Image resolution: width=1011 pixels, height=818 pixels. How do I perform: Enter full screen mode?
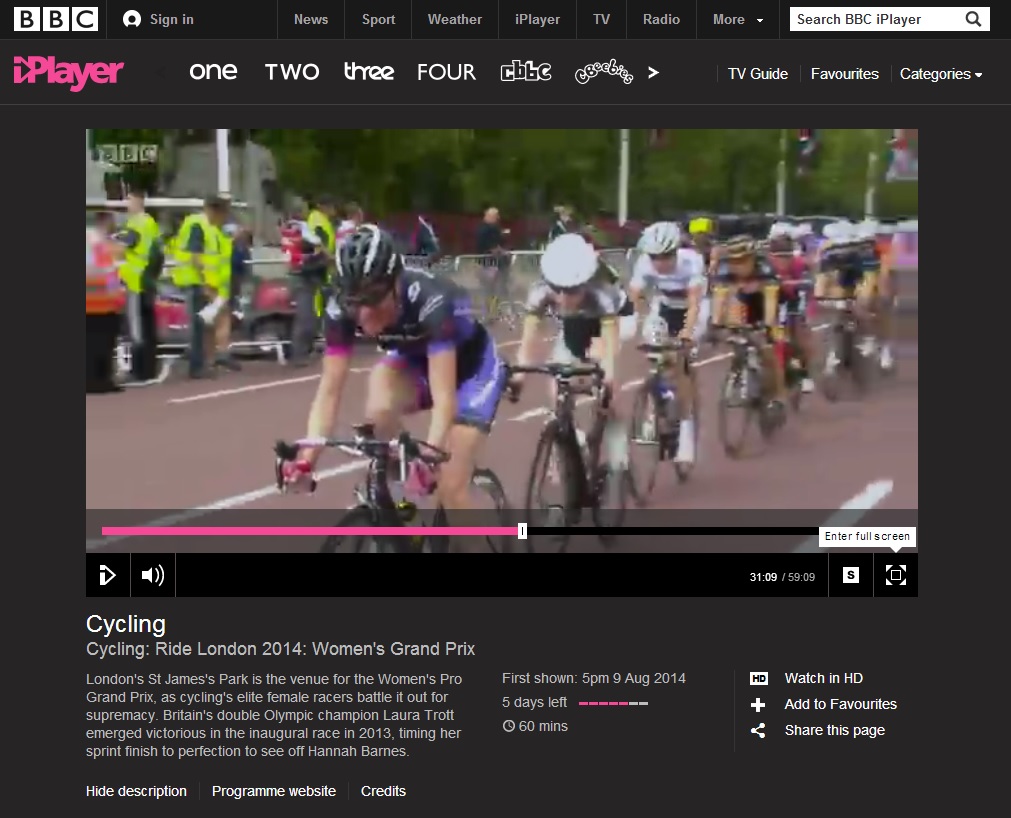coord(895,575)
